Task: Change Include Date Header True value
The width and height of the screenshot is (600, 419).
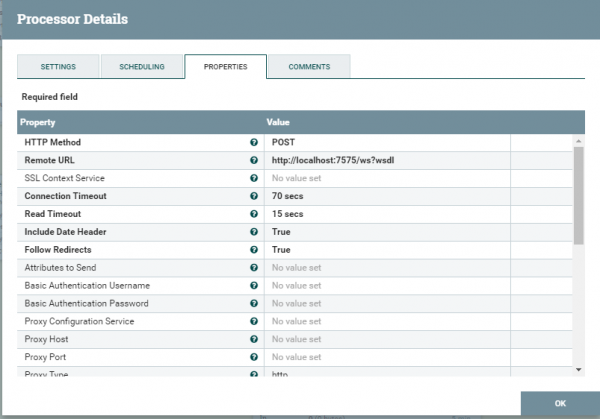Action: tap(386, 232)
